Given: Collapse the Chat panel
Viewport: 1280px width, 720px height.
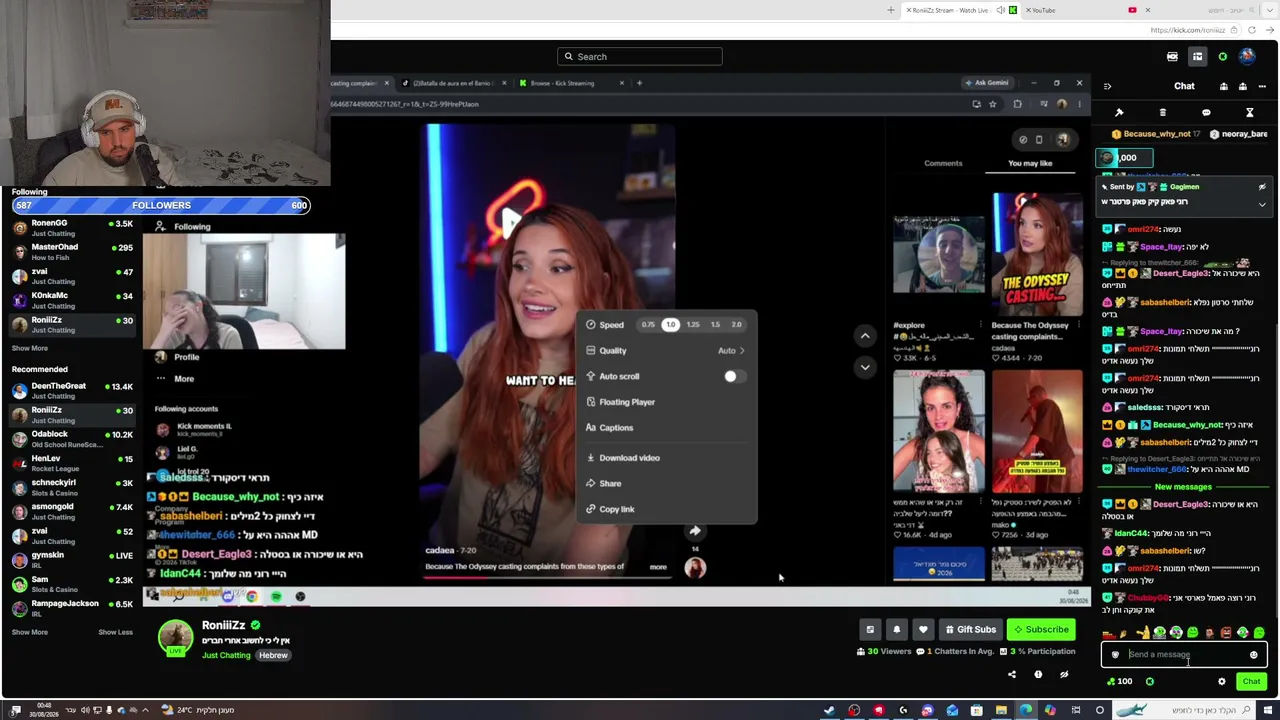Looking at the screenshot, I should coord(1107,87).
